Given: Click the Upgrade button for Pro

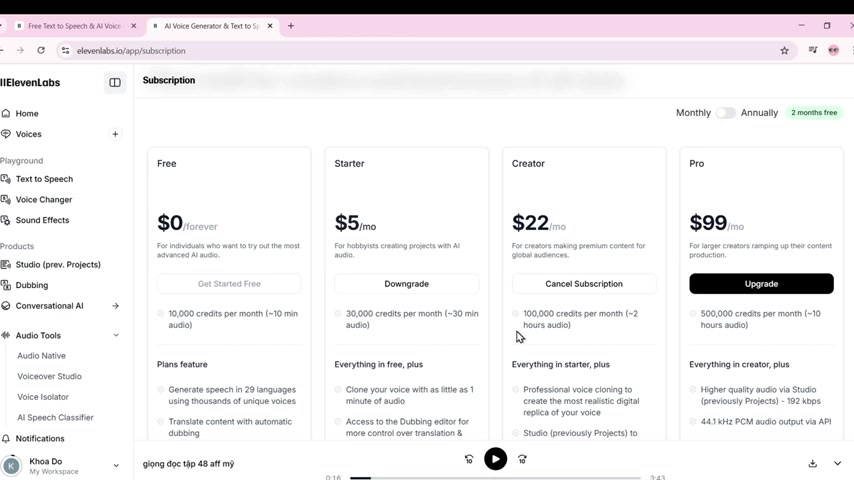Looking at the screenshot, I should [761, 284].
